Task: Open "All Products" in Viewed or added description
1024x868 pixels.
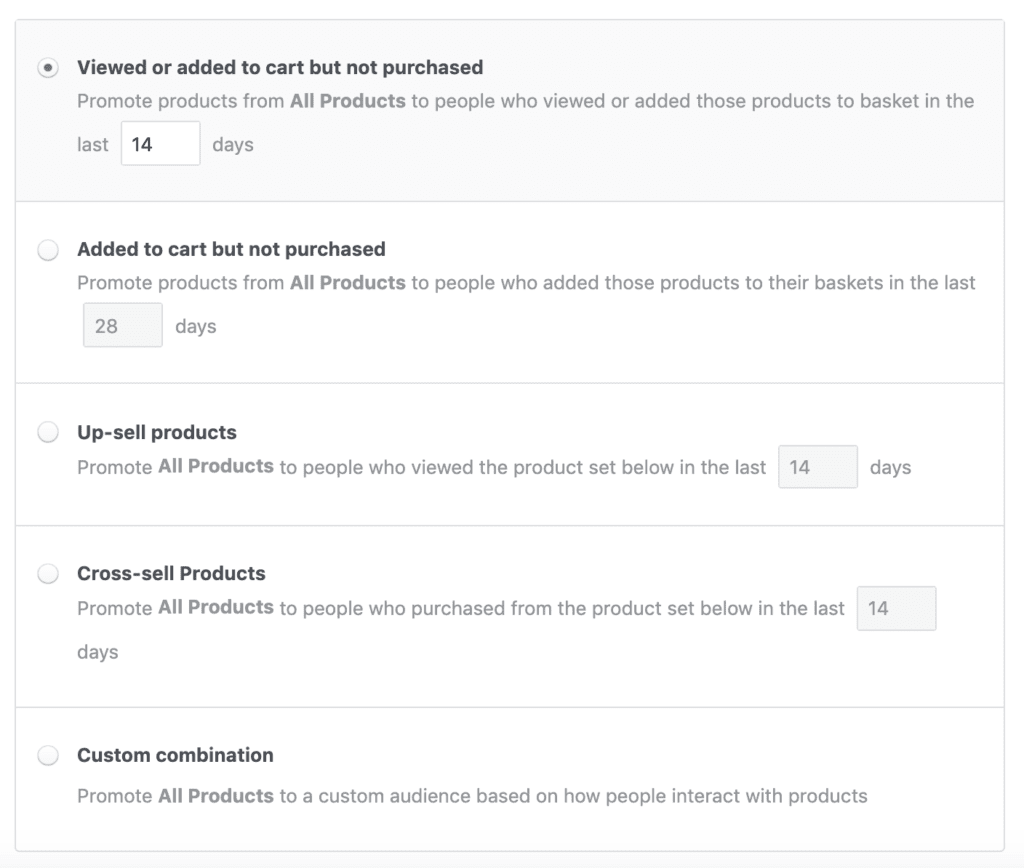Action: coord(347,100)
